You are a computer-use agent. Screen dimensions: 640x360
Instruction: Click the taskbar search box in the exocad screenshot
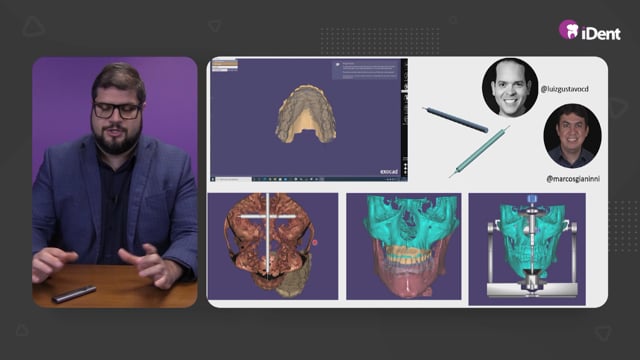[x=233, y=179]
